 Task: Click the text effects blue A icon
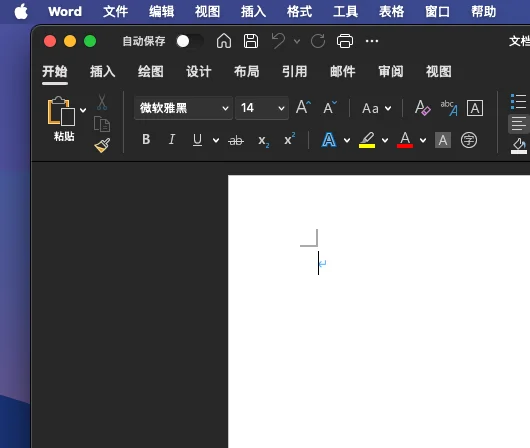(329, 140)
